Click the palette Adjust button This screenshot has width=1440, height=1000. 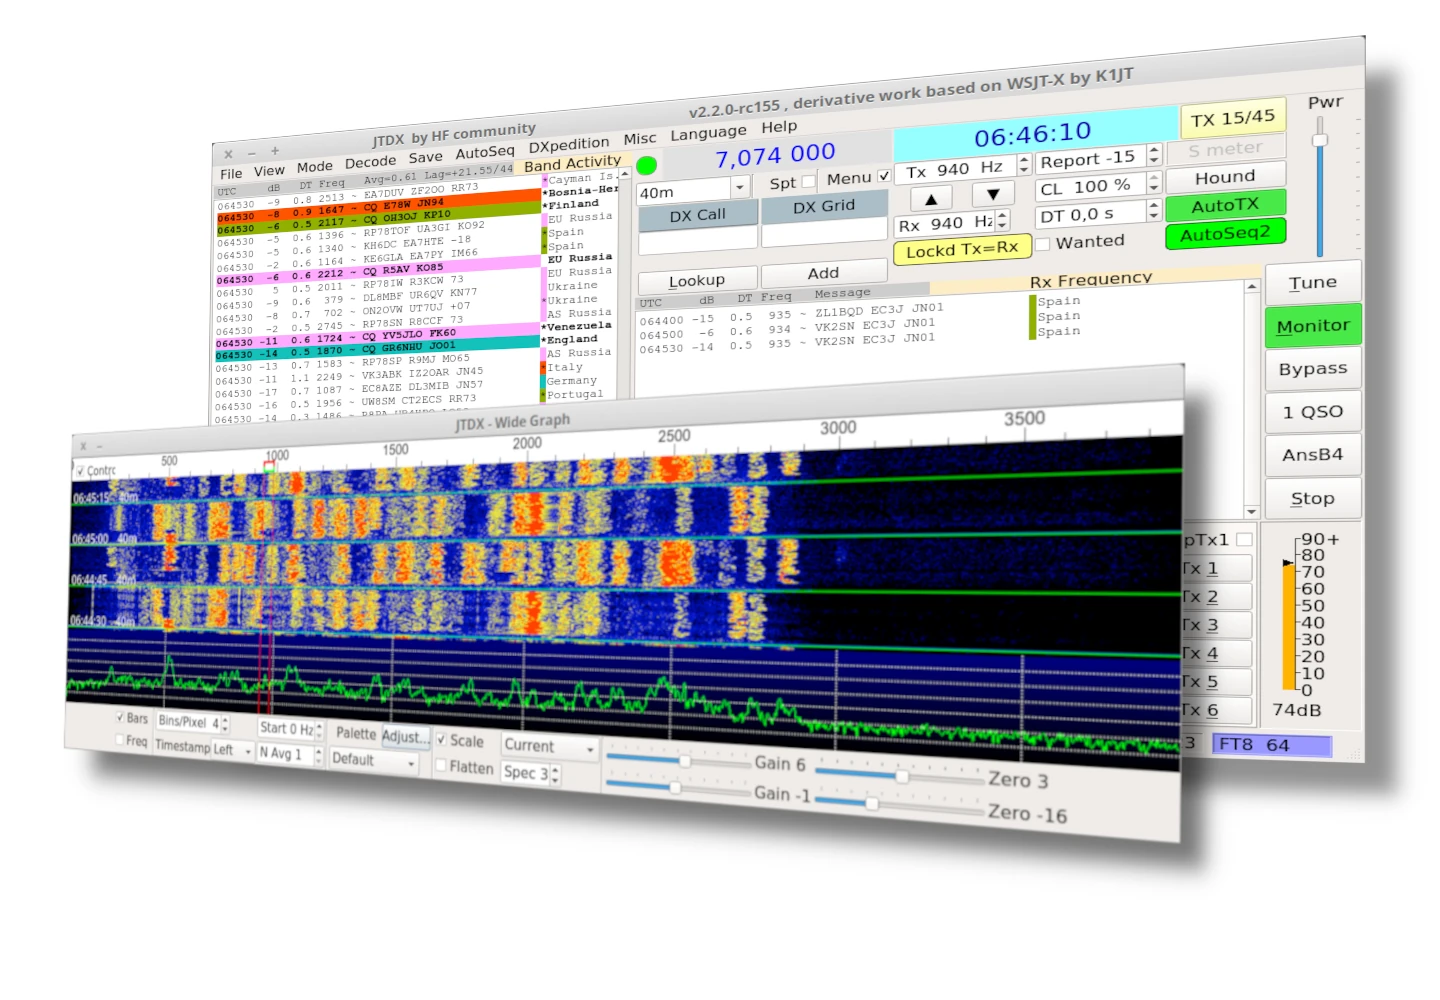[x=404, y=737]
